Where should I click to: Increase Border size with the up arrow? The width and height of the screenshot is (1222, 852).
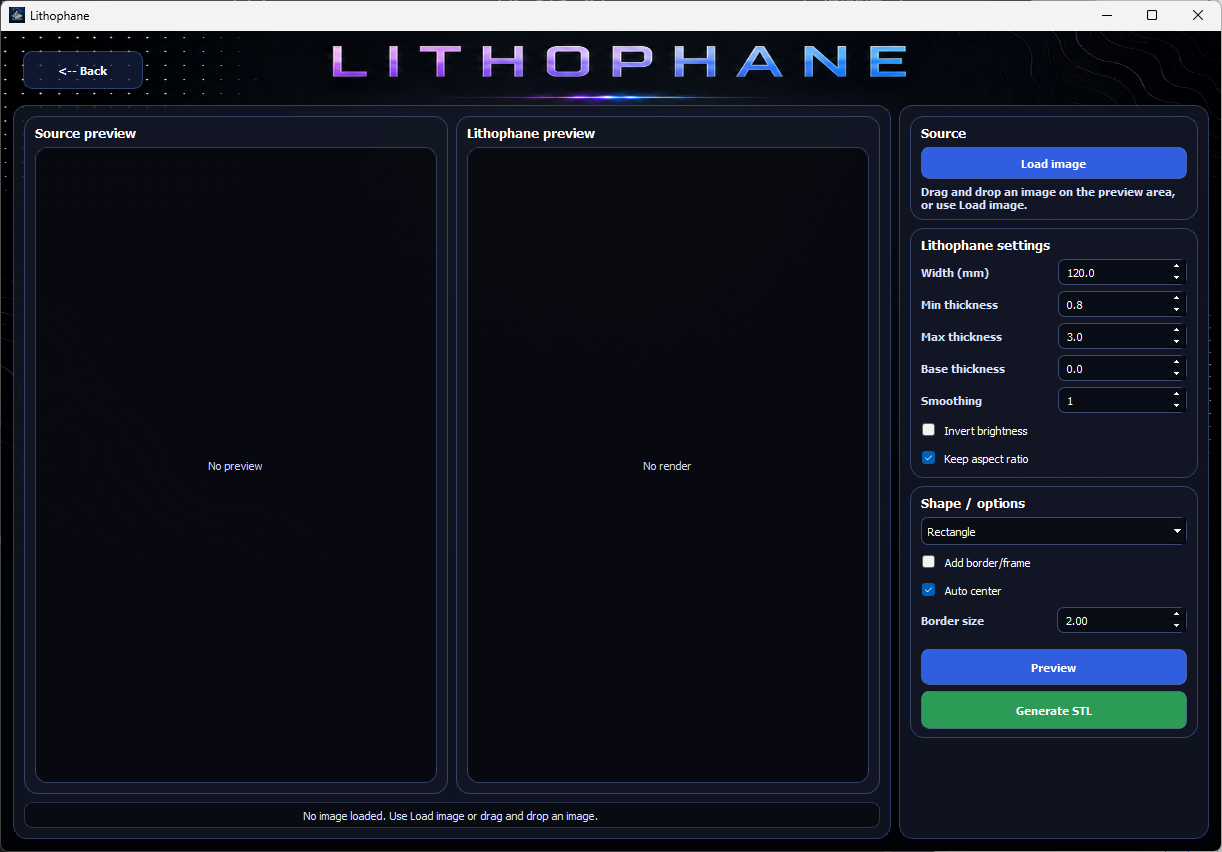(1176, 615)
